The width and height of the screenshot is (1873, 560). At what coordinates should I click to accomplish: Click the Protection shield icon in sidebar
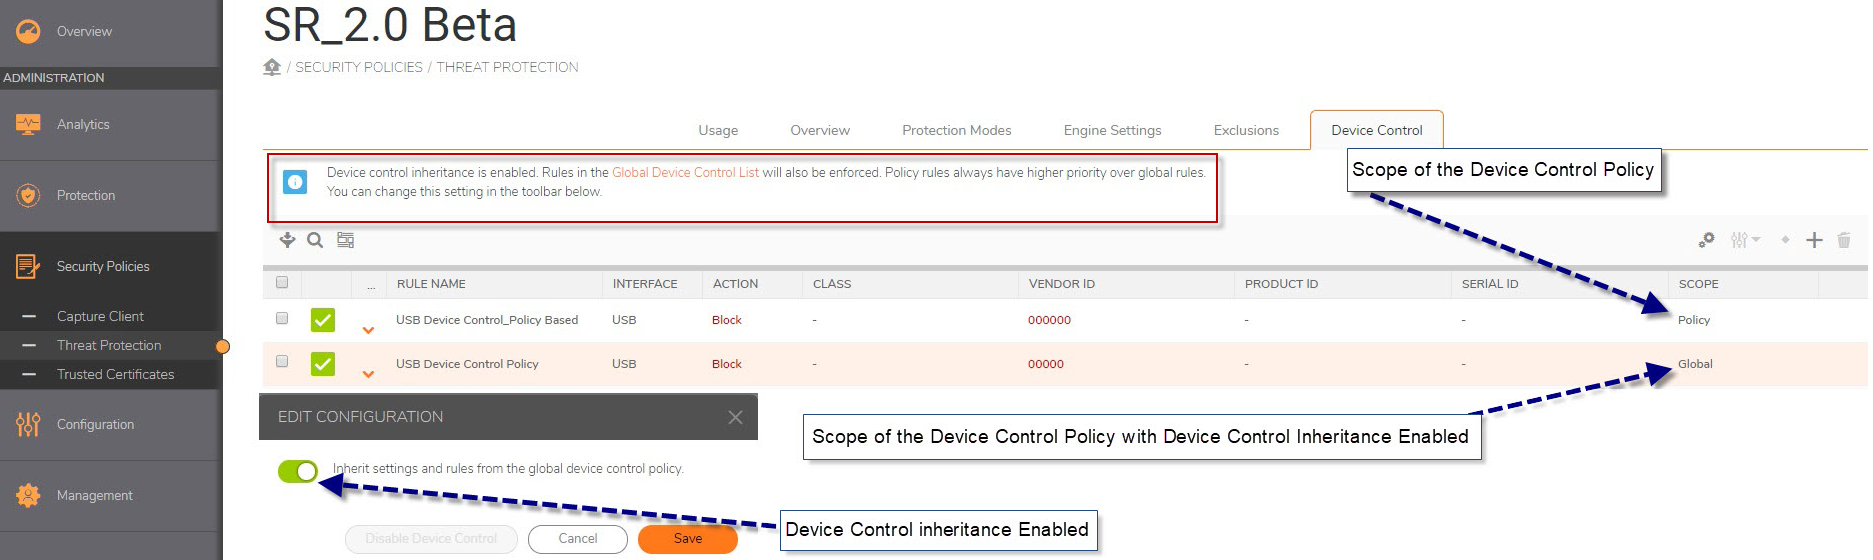[28, 195]
